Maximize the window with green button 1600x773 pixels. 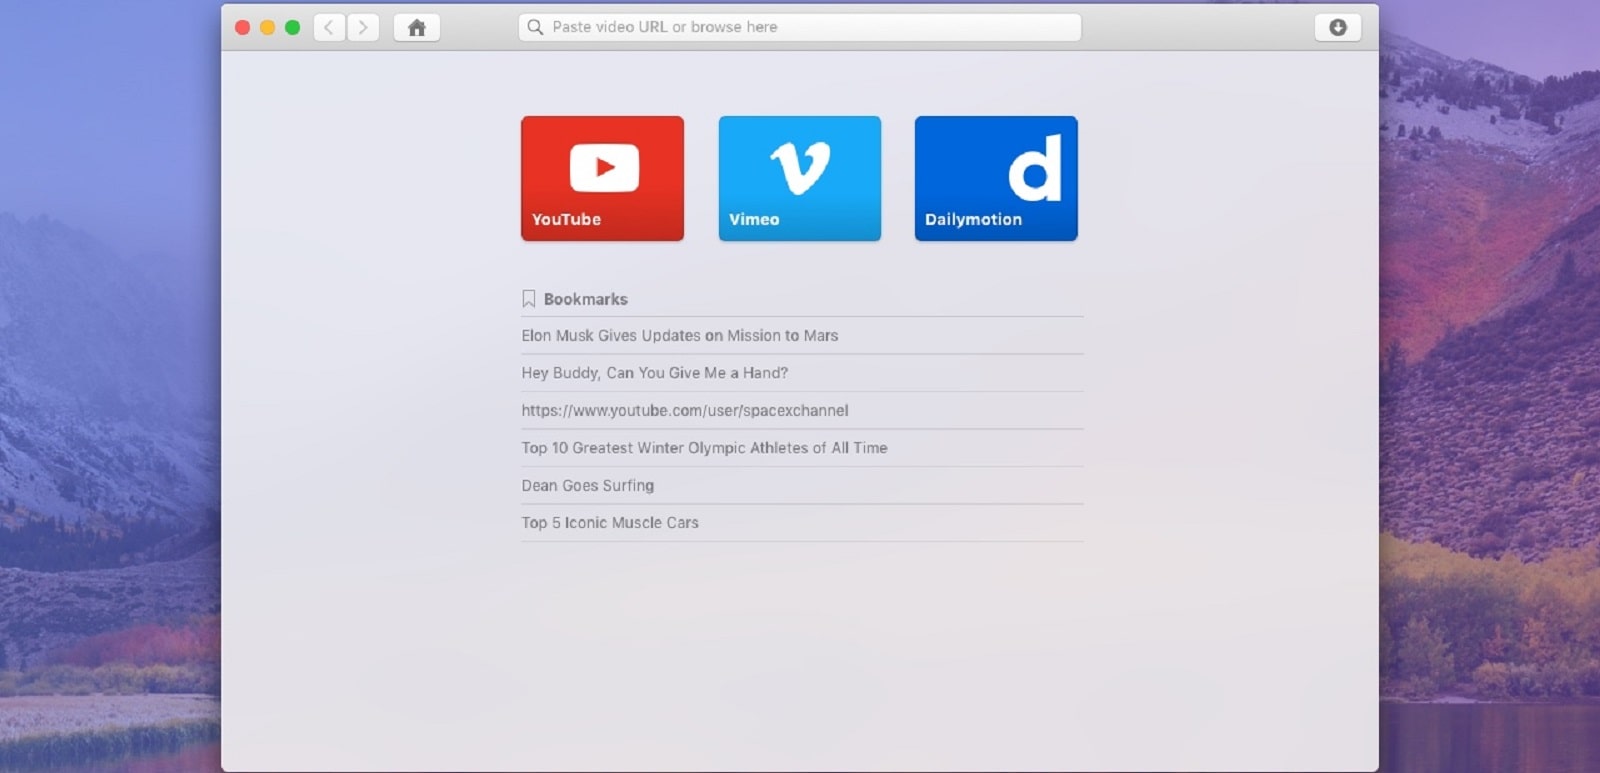click(292, 27)
